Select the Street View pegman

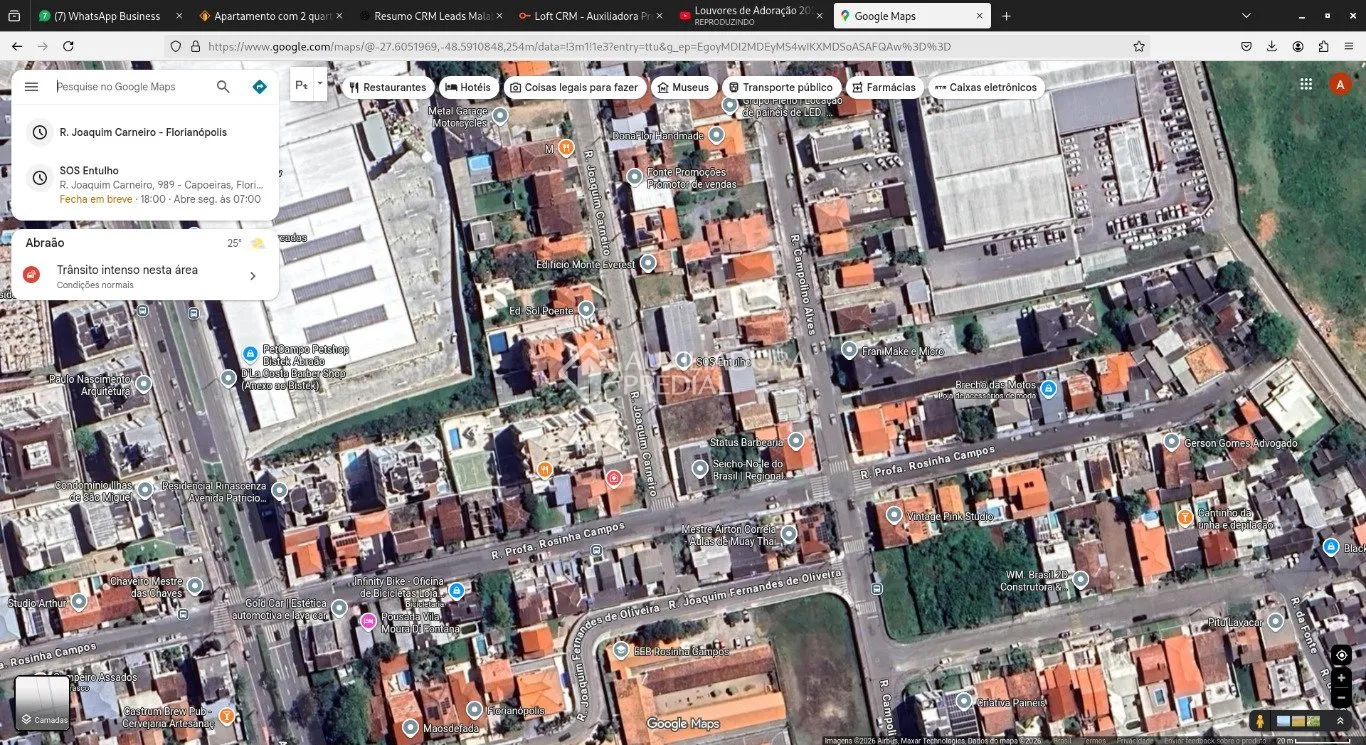1260,721
